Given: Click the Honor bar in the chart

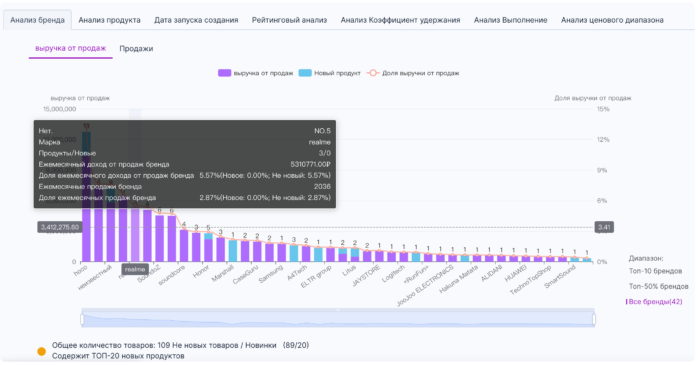Looking at the screenshot, I should click(x=208, y=247).
